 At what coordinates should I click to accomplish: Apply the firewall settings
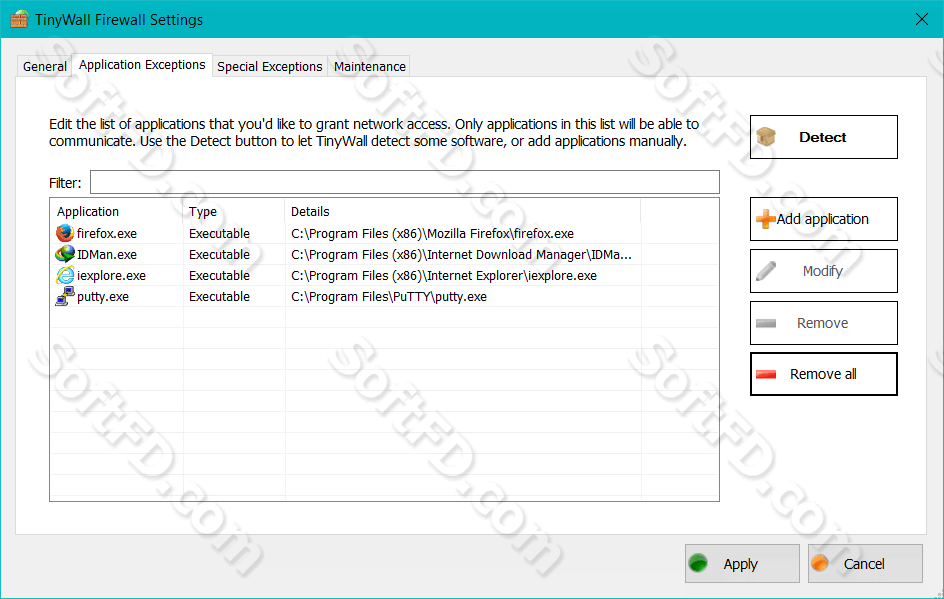pos(742,563)
